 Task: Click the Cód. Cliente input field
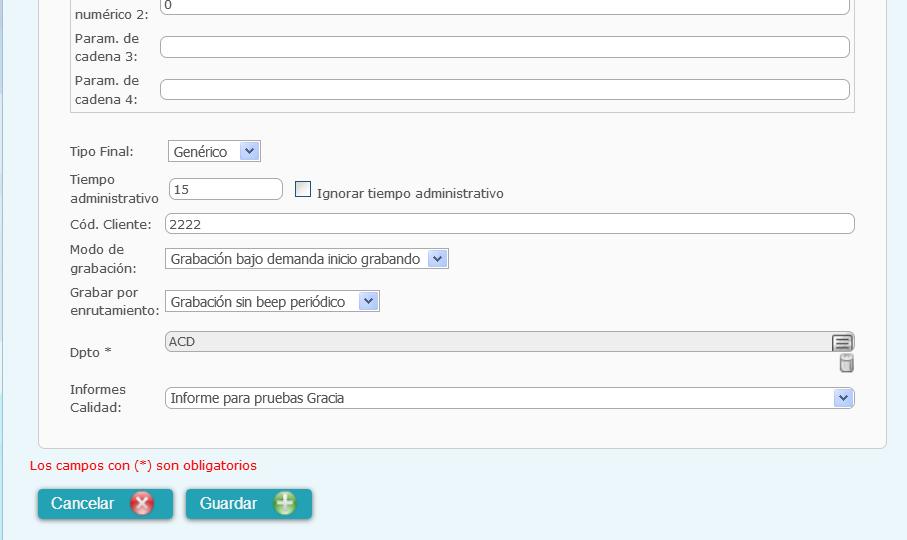510,224
